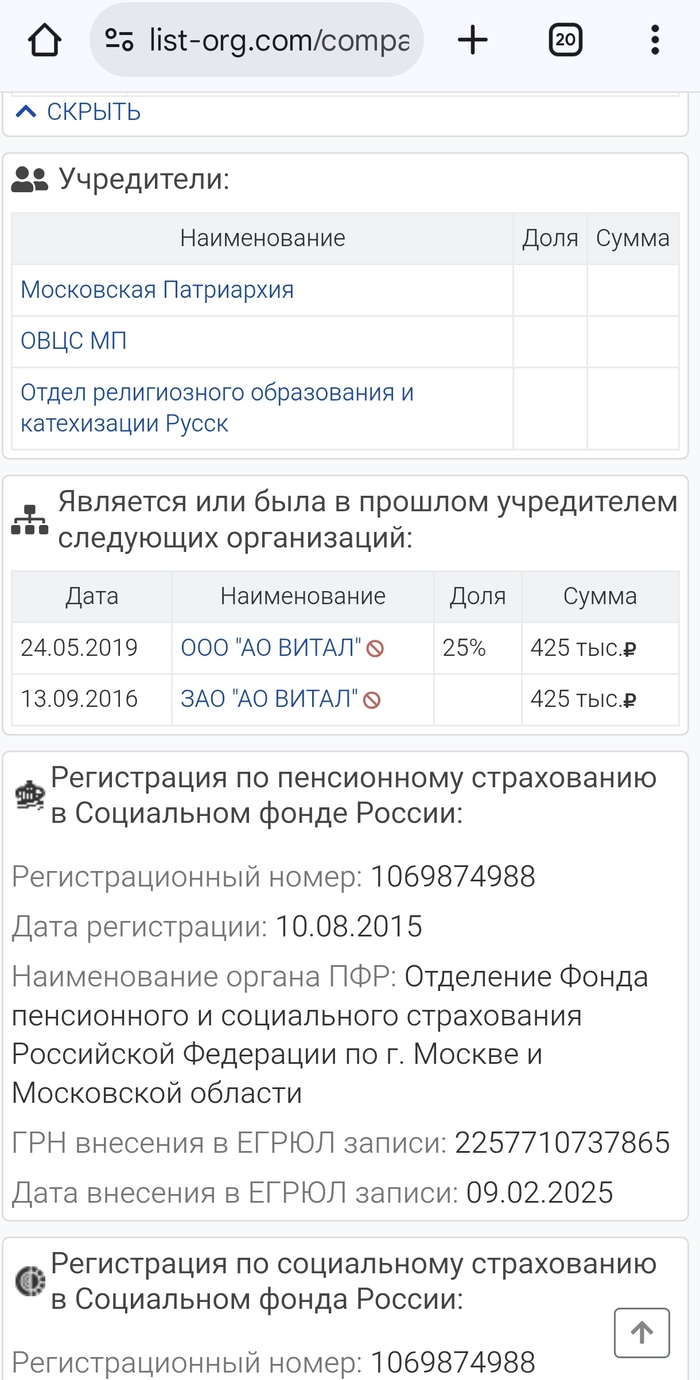
Task: Tap the site info icon in address bar
Action: [120, 40]
